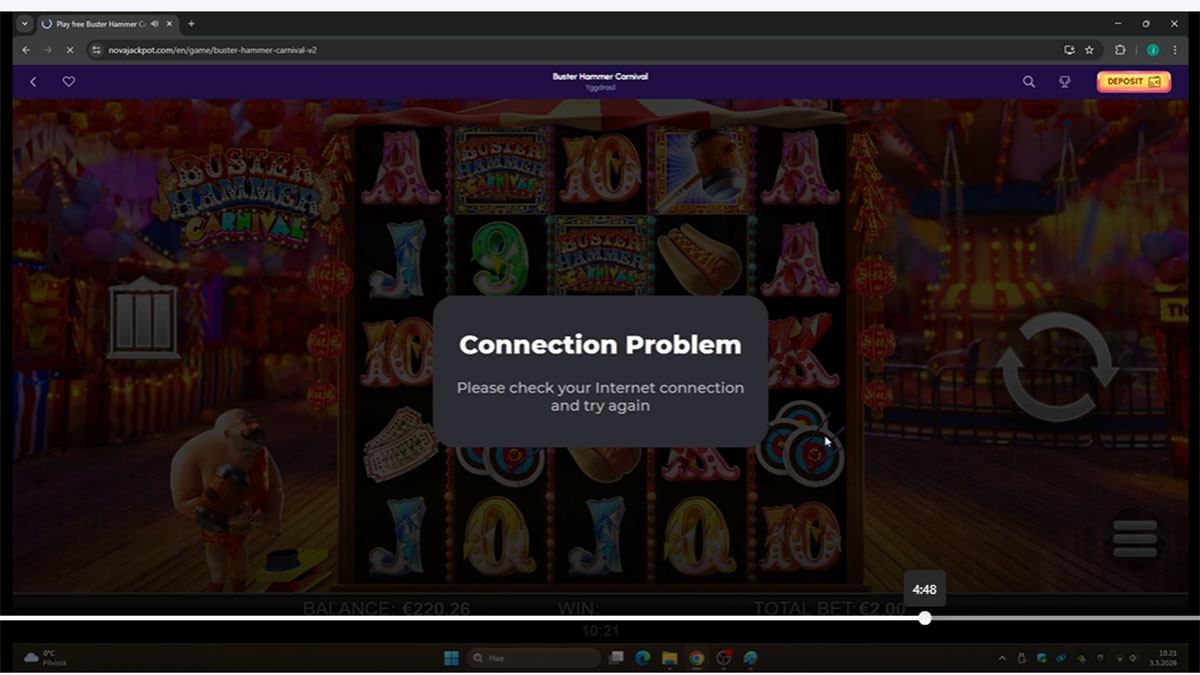Click the DEPOSIT button
The height and width of the screenshot is (675, 1200).
tap(1133, 82)
